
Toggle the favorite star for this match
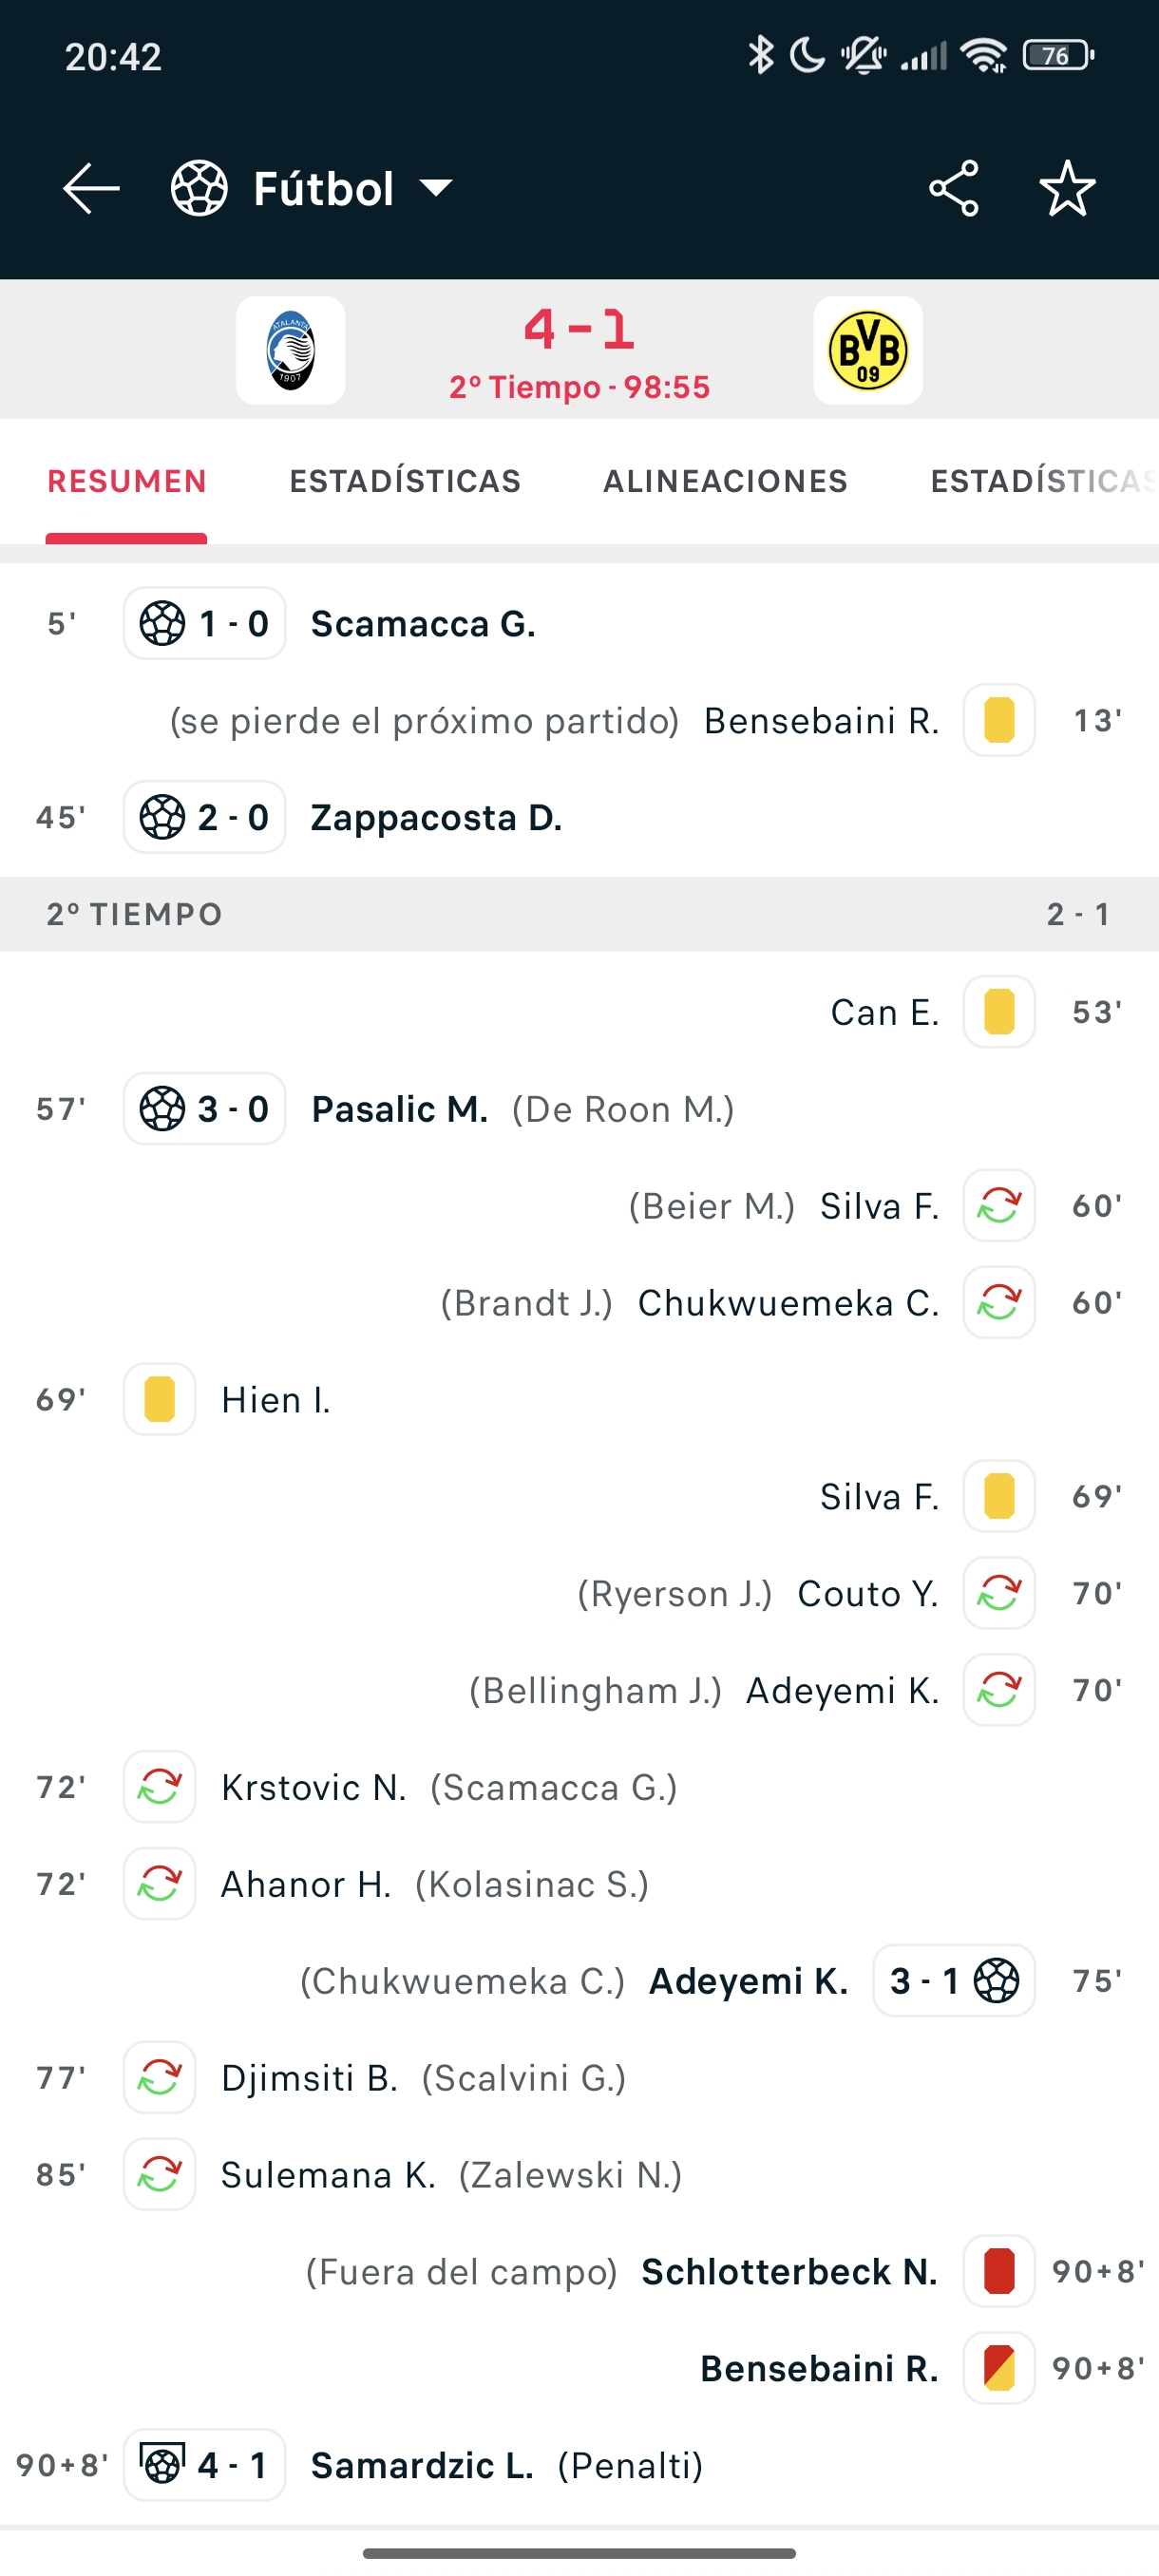pyautogui.click(x=1067, y=188)
